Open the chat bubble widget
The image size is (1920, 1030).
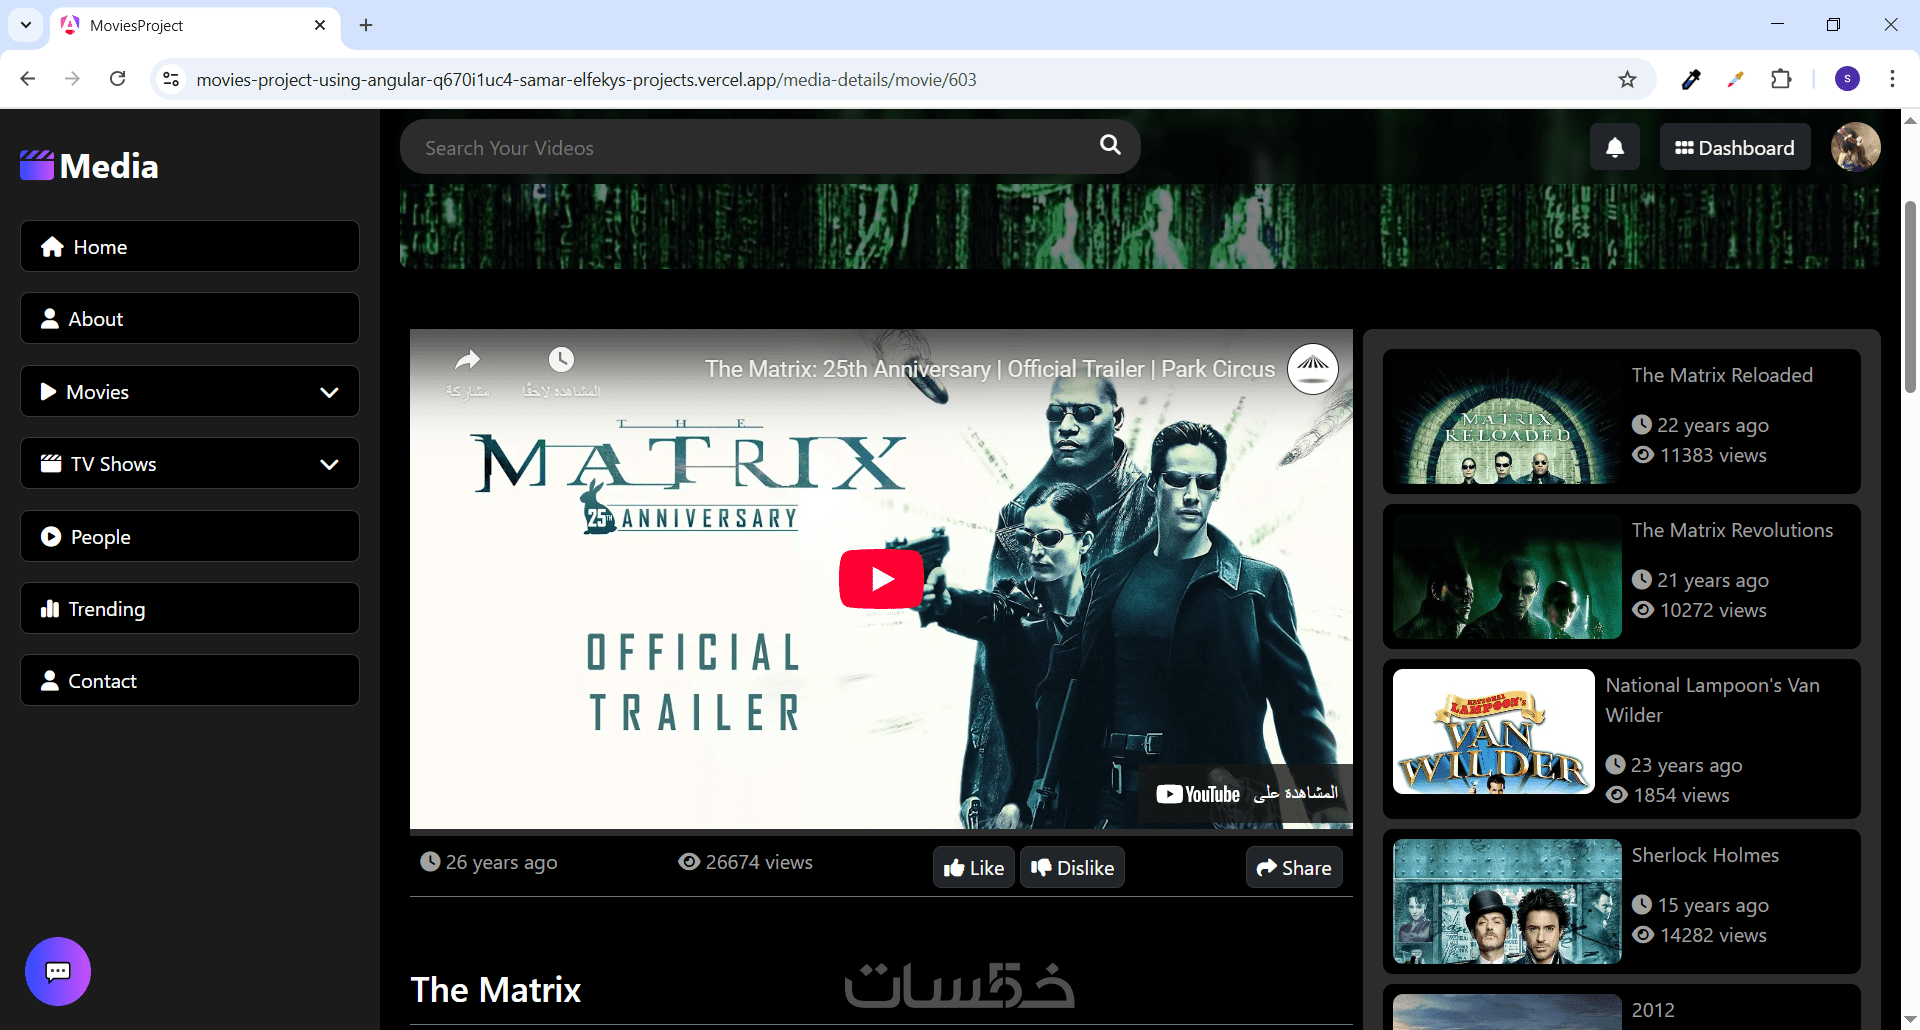[58, 971]
